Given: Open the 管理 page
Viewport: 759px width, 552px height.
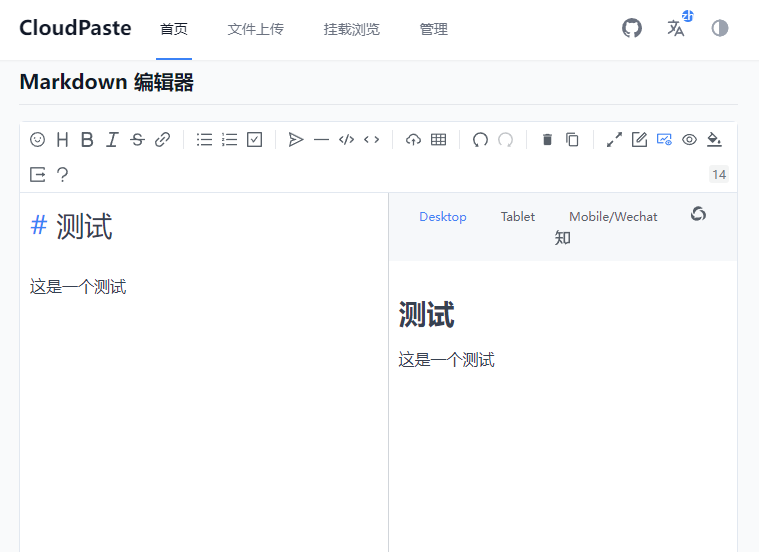Looking at the screenshot, I should tap(433, 29).
